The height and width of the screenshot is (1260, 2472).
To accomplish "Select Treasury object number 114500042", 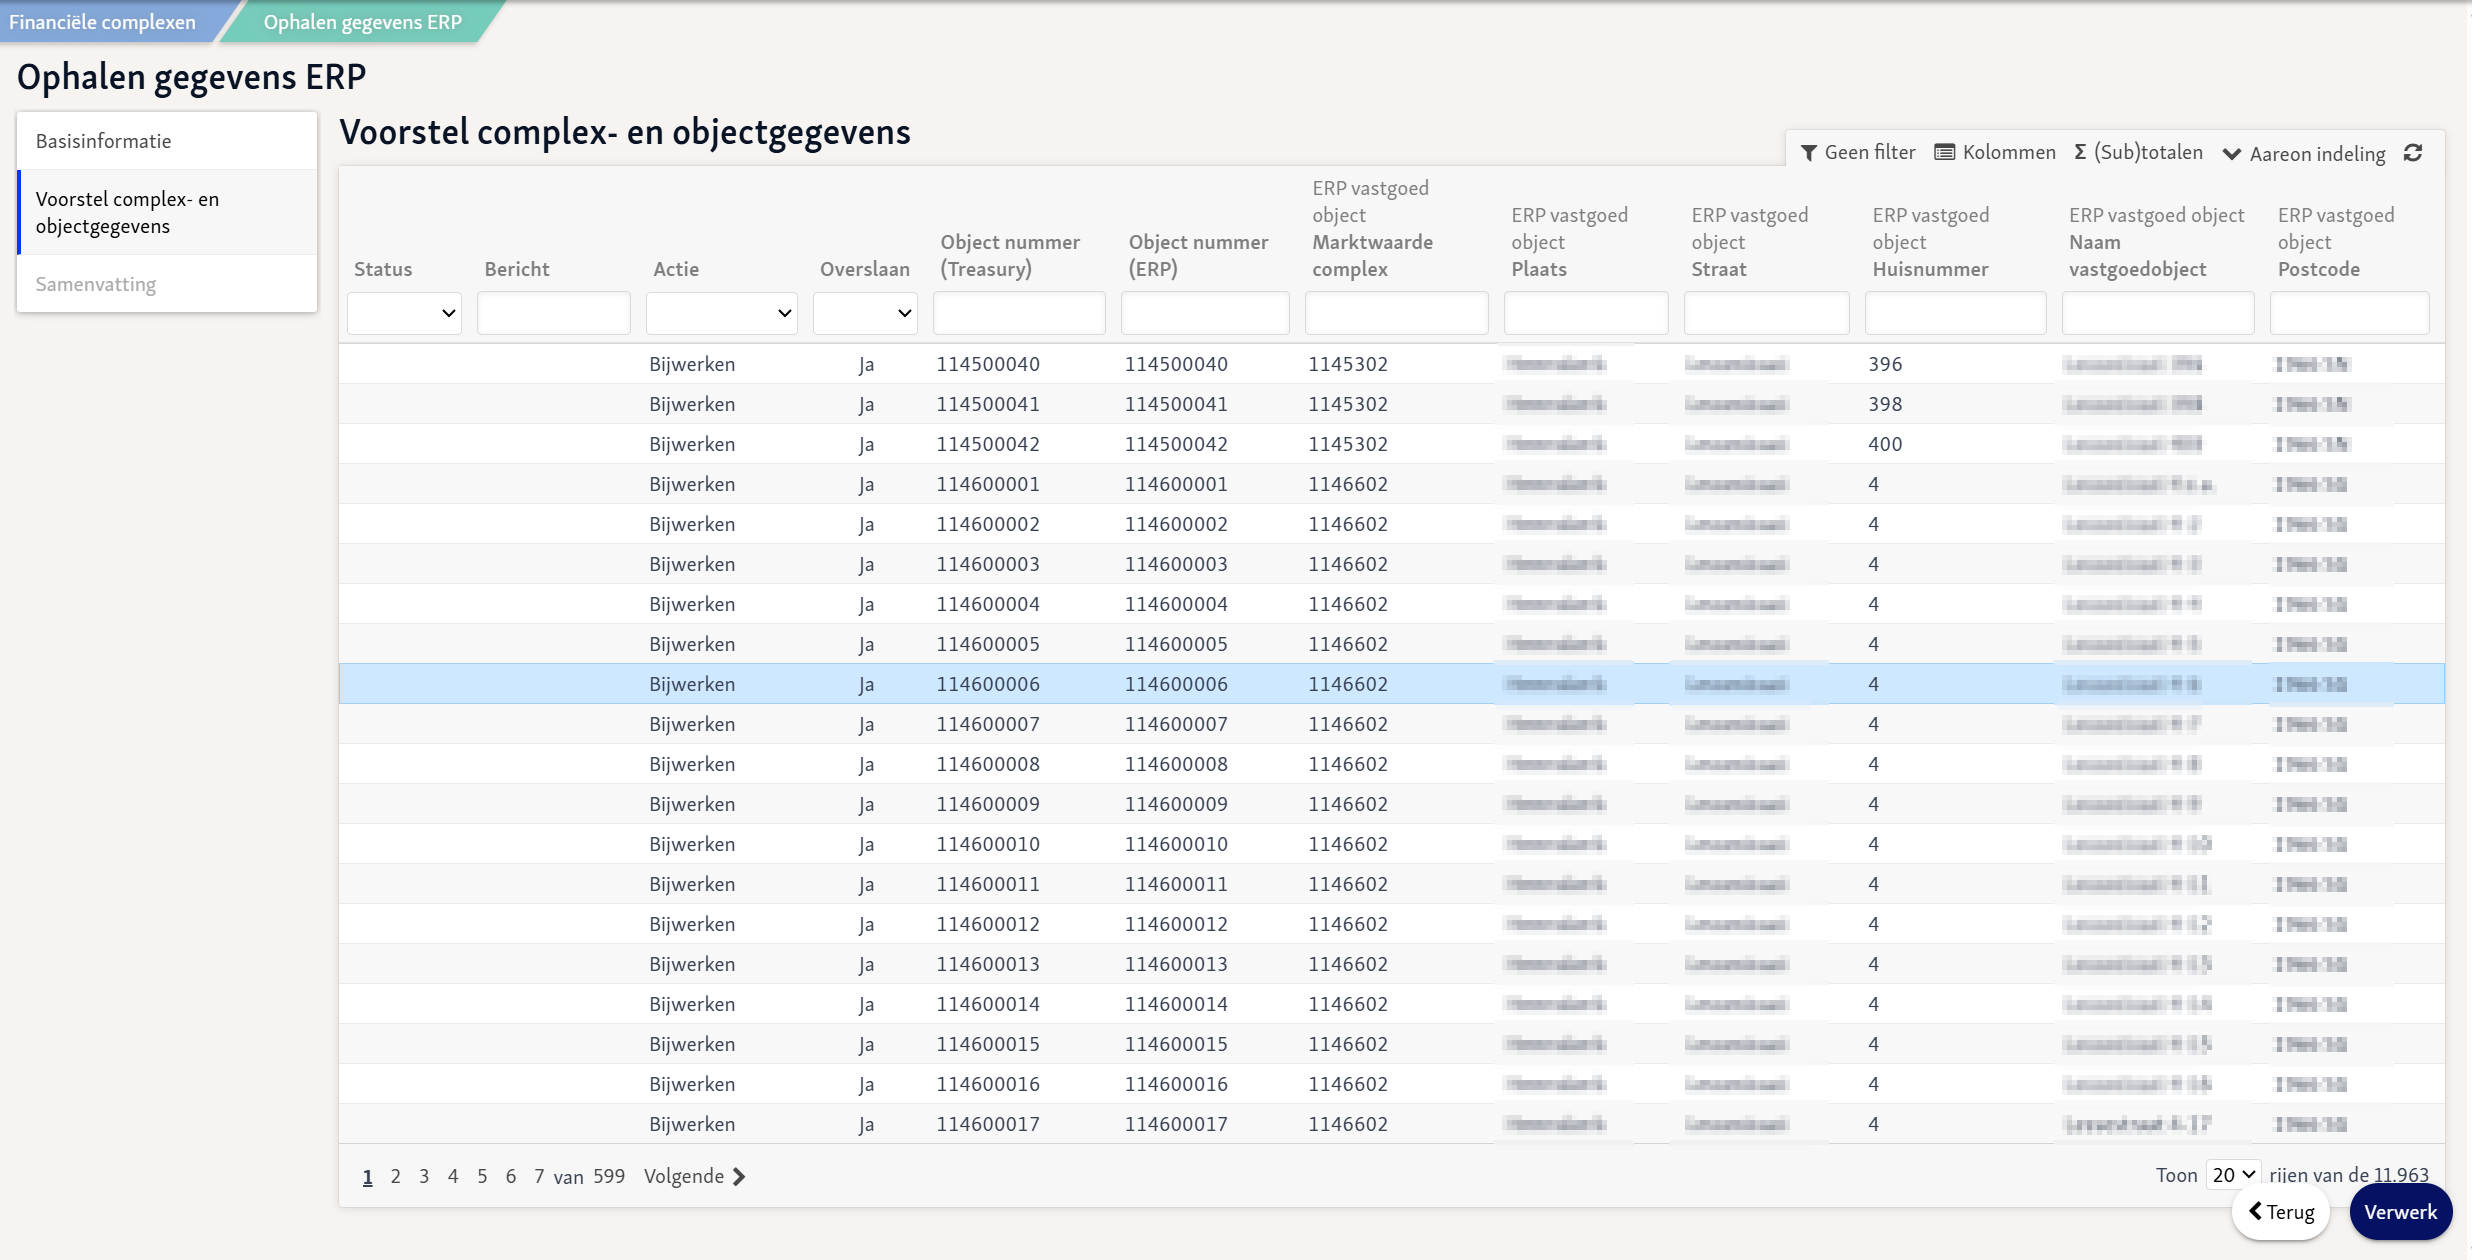I will tap(988, 444).
